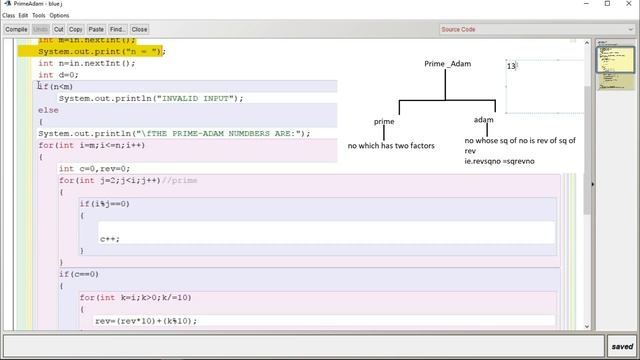Click the editor scrollbar down arrow
640x360 pixels.
click(x=587, y=326)
